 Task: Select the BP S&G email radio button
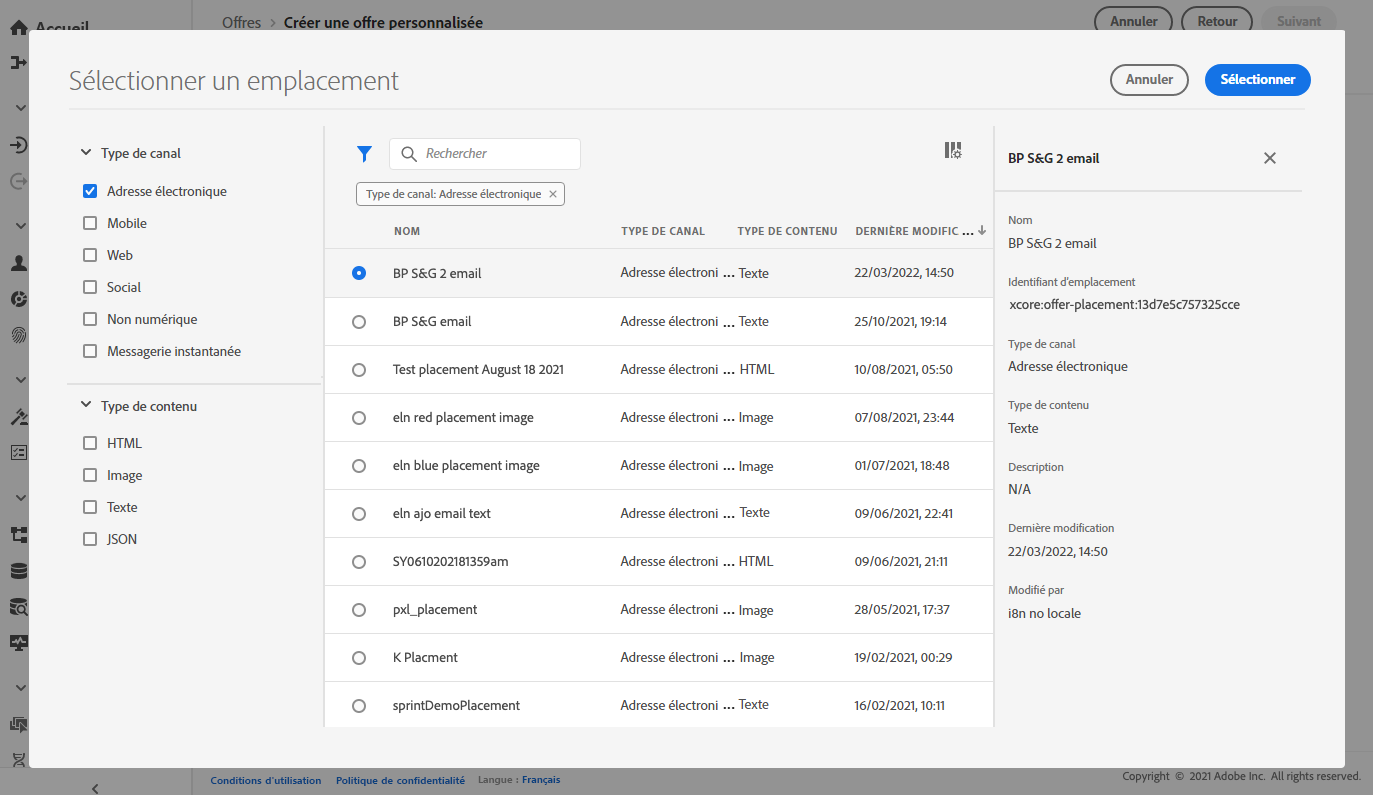359,322
